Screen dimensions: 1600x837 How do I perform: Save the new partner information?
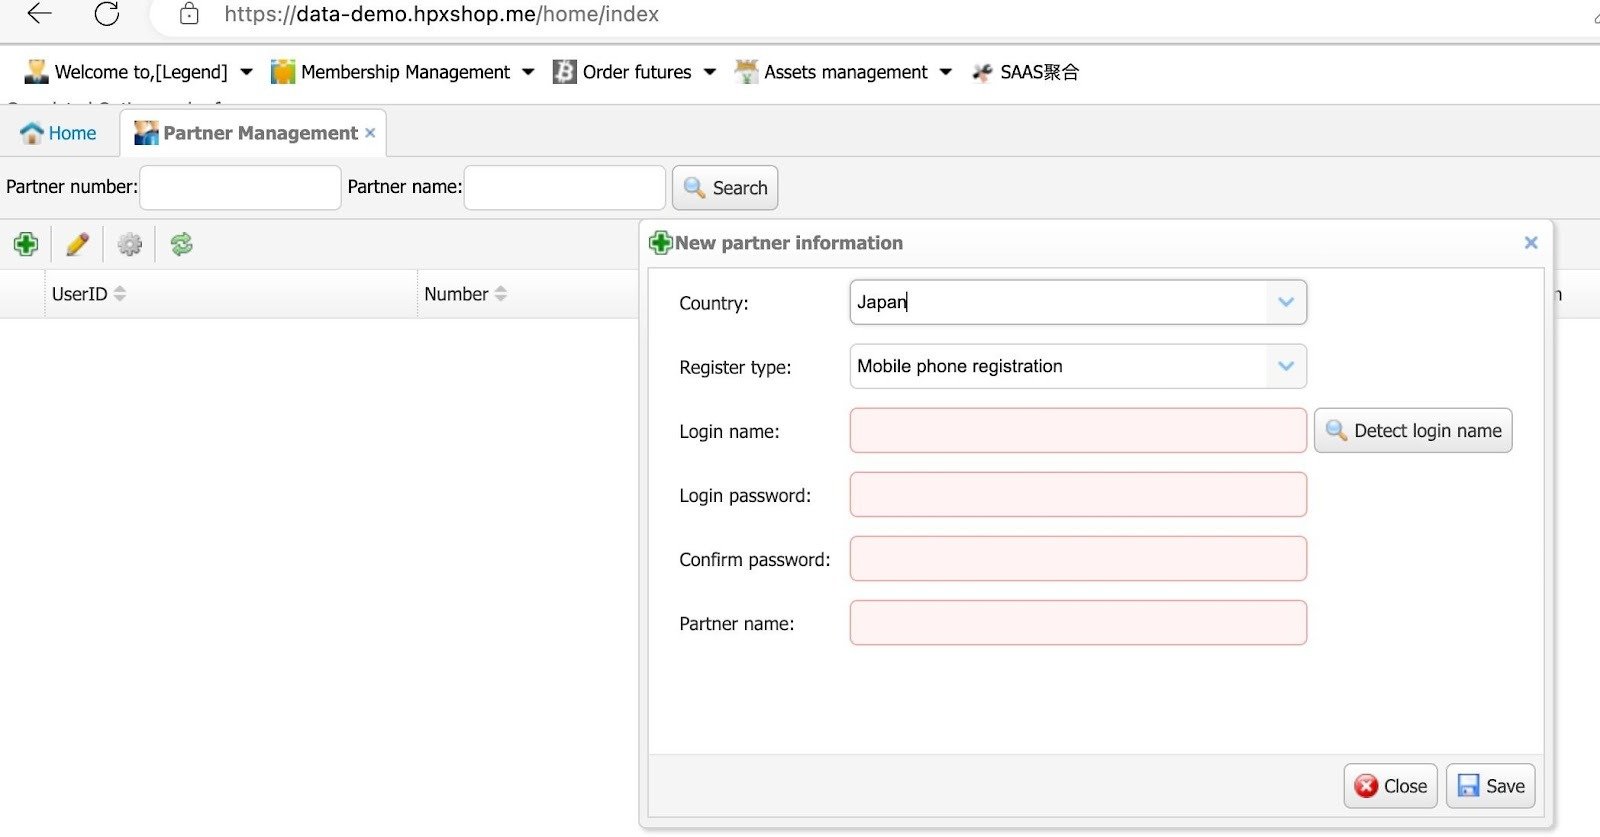[1490, 786]
